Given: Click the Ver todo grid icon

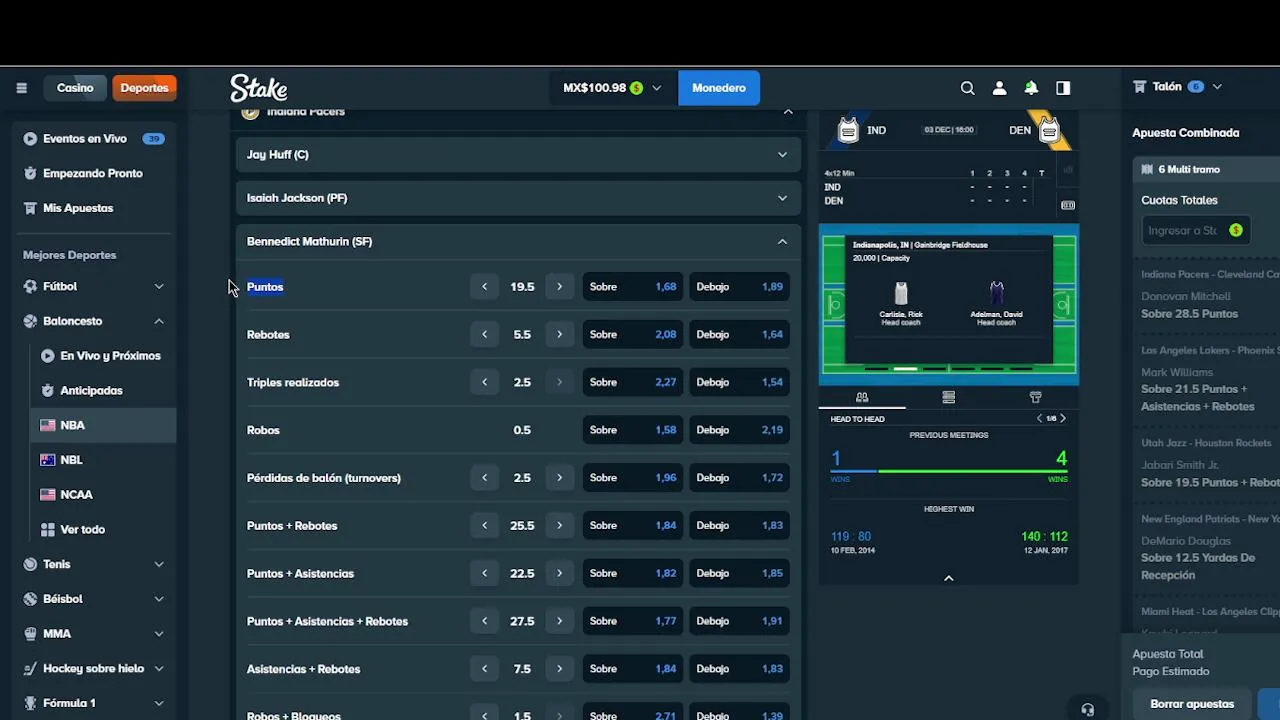Looking at the screenshot, I should coord(47,529).
